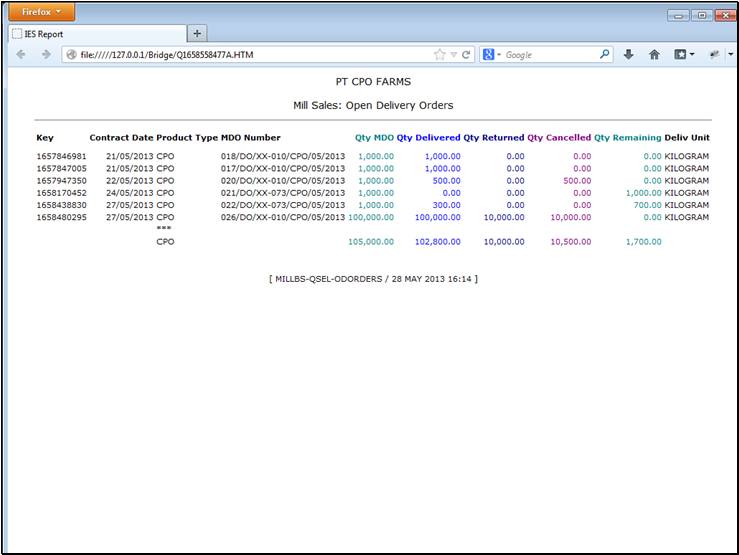
Task: Click total remaining 1,700.00
Action: coord(644,242)
